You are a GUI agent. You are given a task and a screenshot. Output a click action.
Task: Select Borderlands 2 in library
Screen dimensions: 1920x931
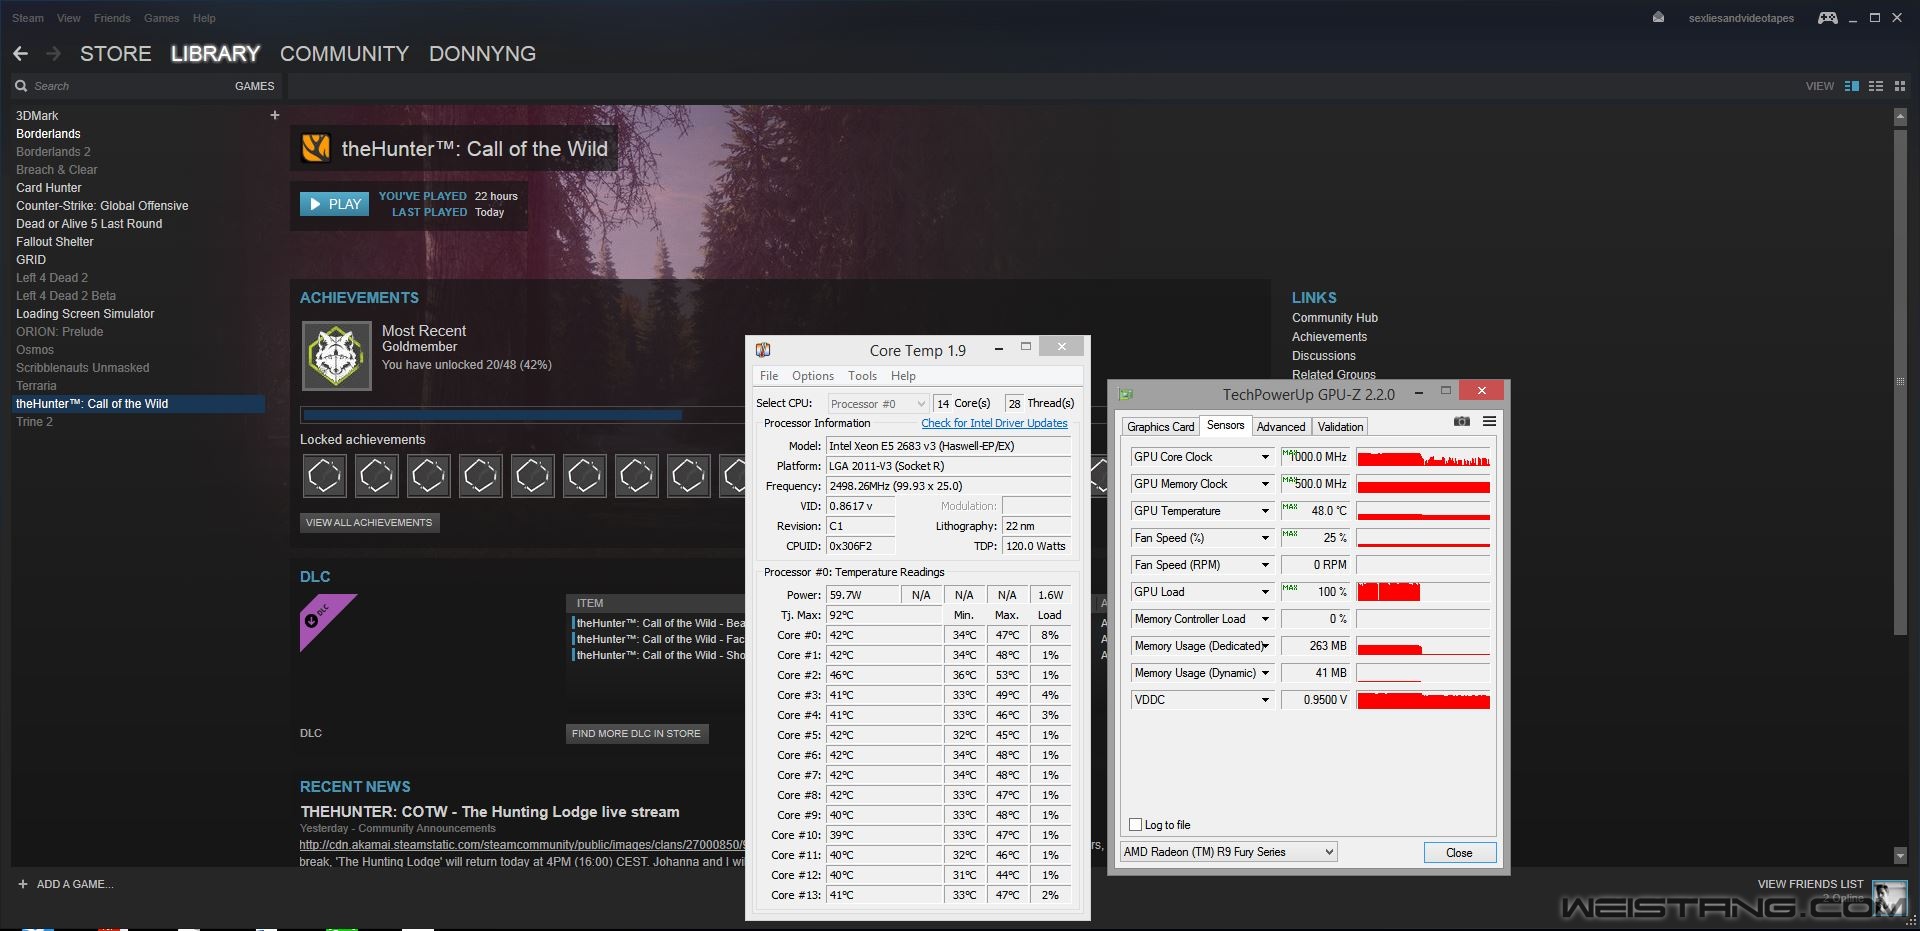click(x=53, y=152)
